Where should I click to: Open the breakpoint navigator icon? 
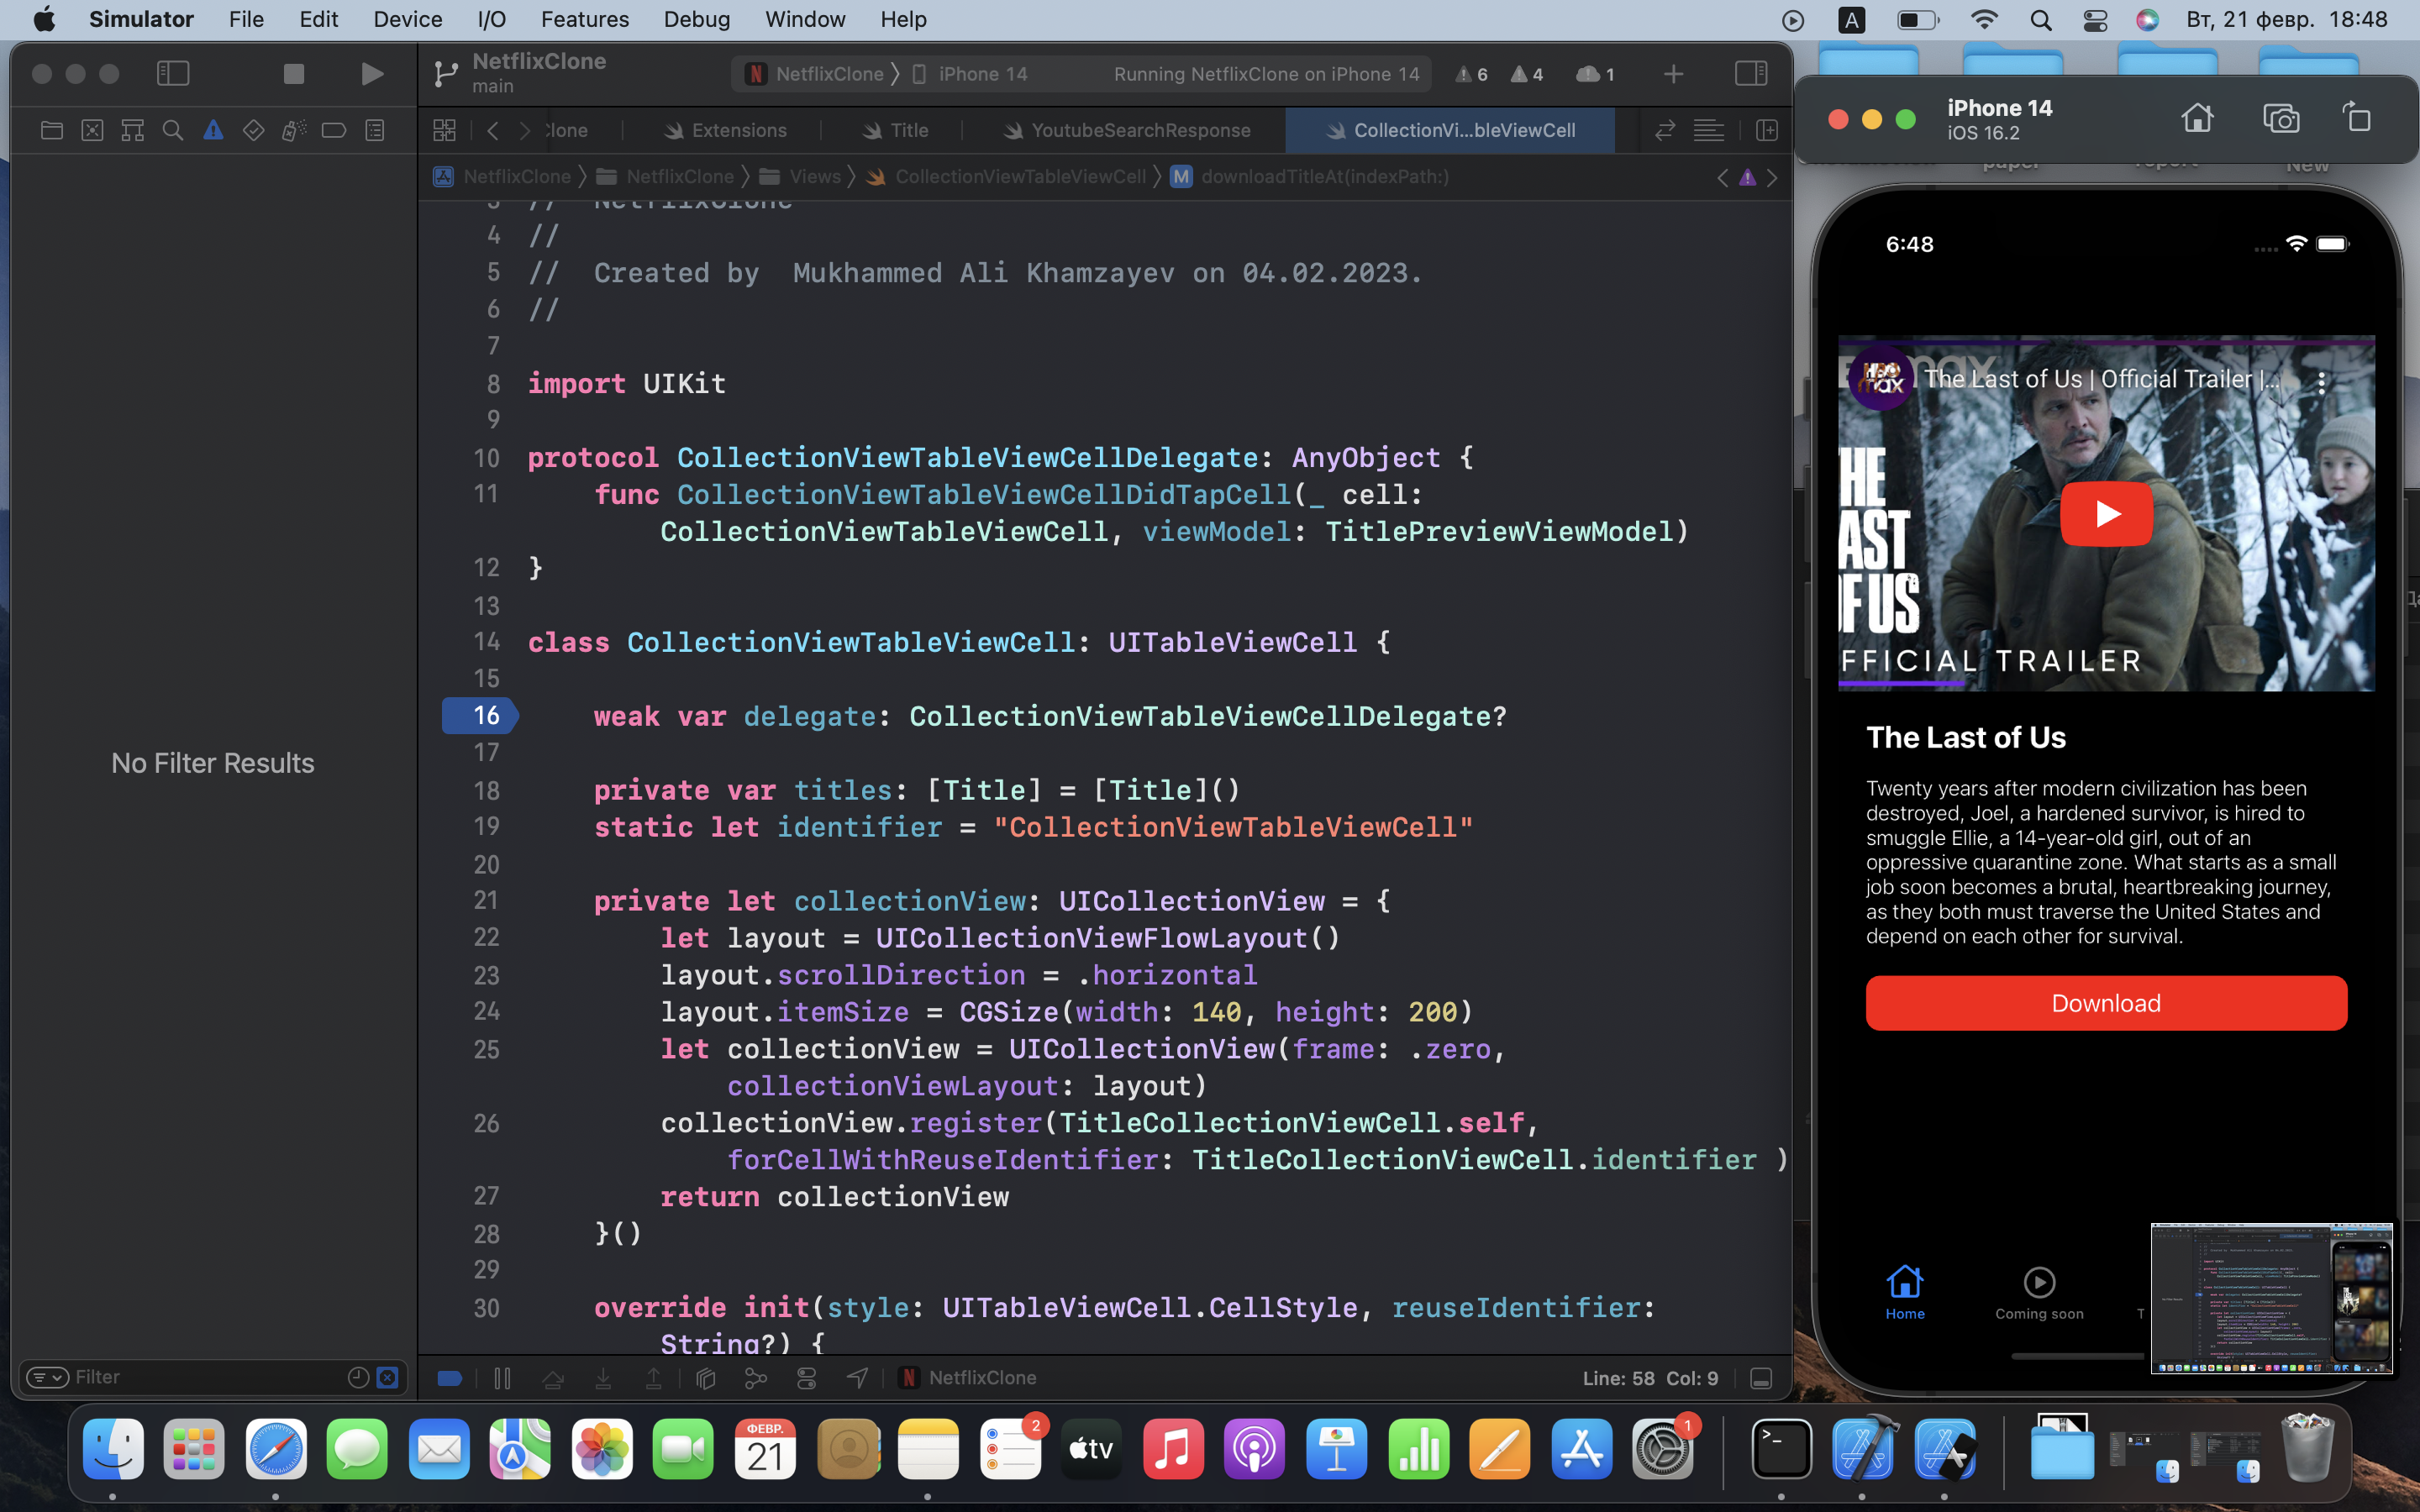tap(333, 130)
